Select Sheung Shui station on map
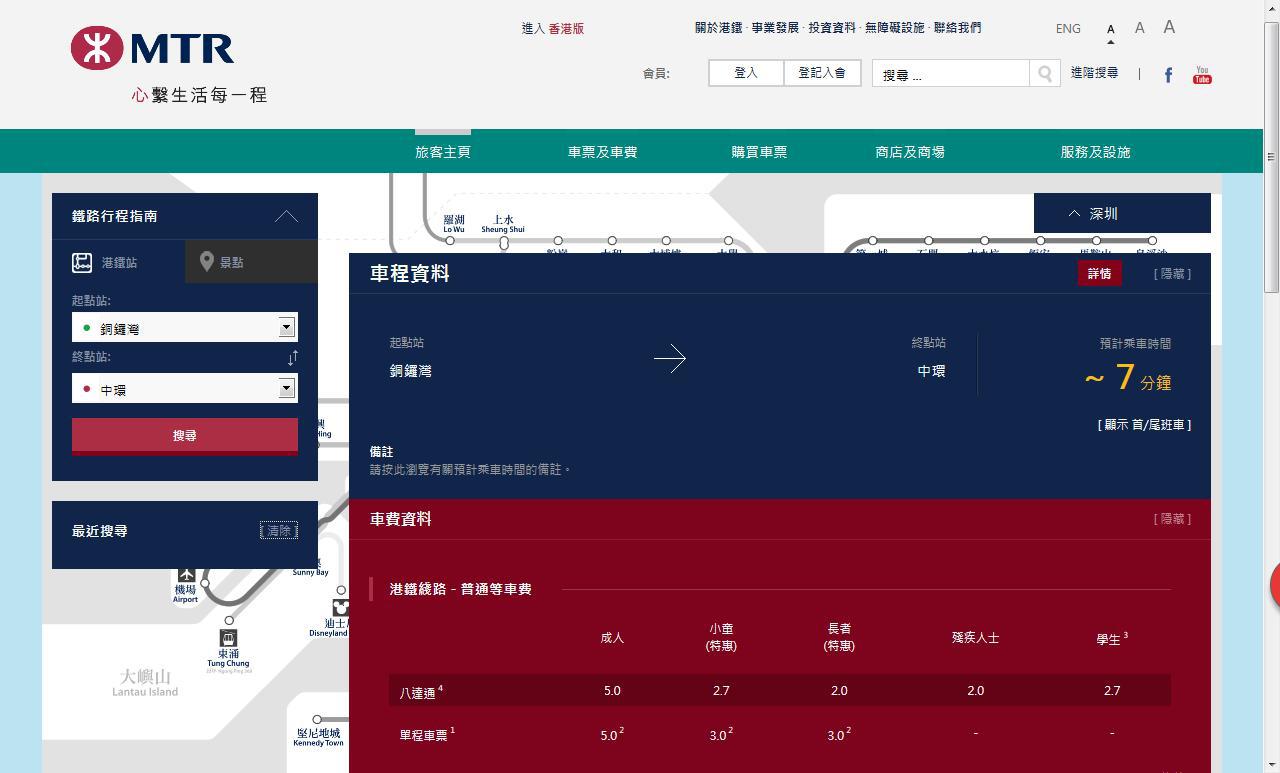The height and width of the screenshot is (773, 1280). click(x=503, y=242)
